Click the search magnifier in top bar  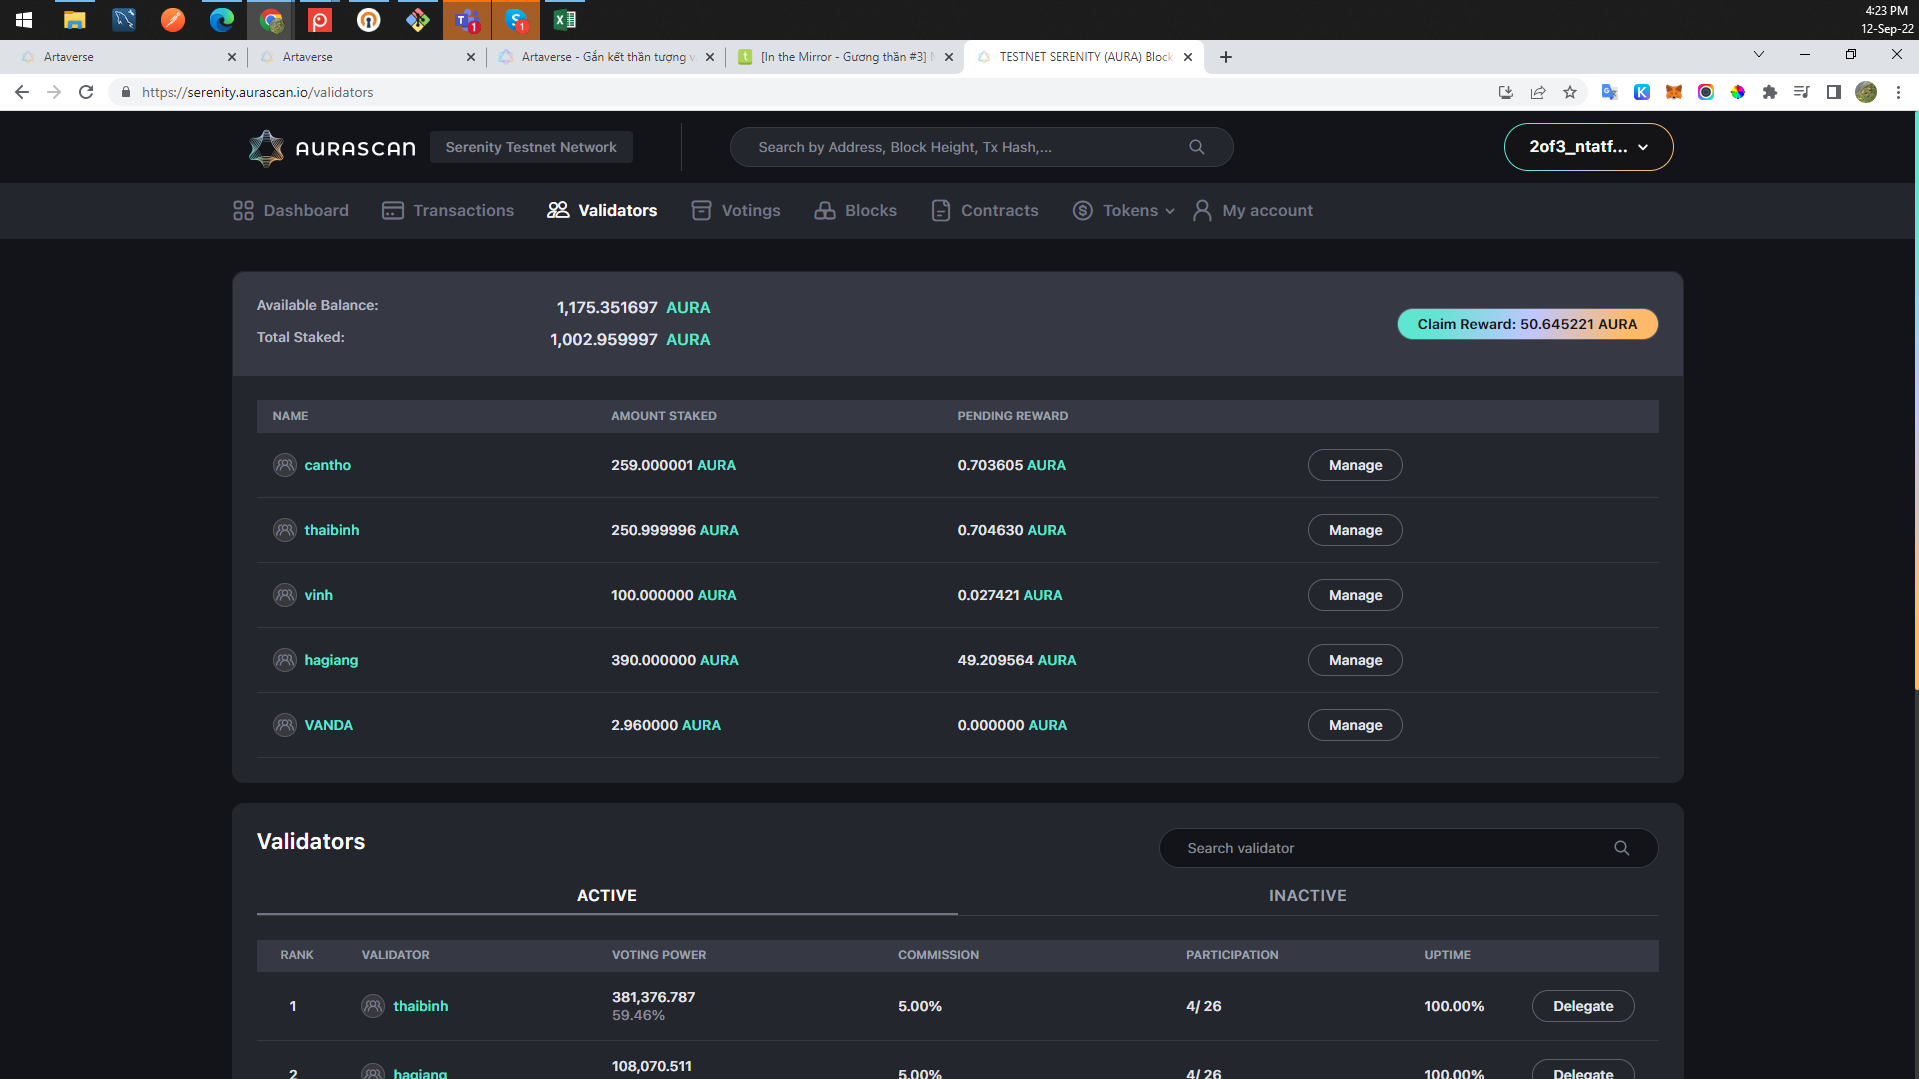1196,146
